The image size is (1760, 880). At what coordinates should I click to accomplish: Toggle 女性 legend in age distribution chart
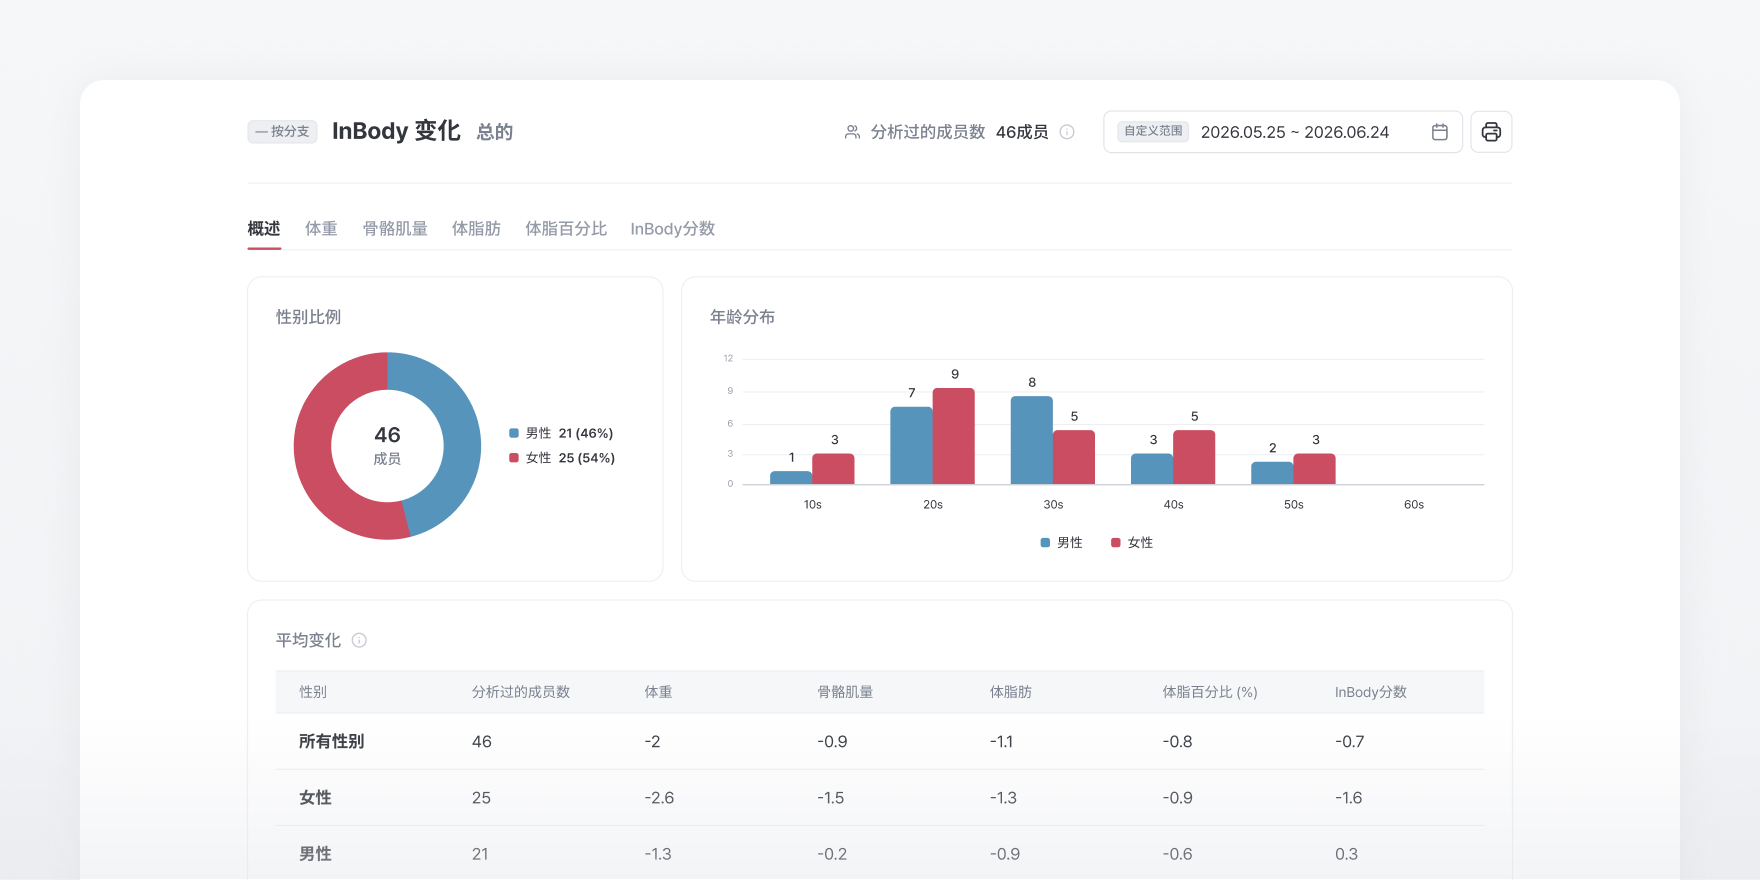1132,543
